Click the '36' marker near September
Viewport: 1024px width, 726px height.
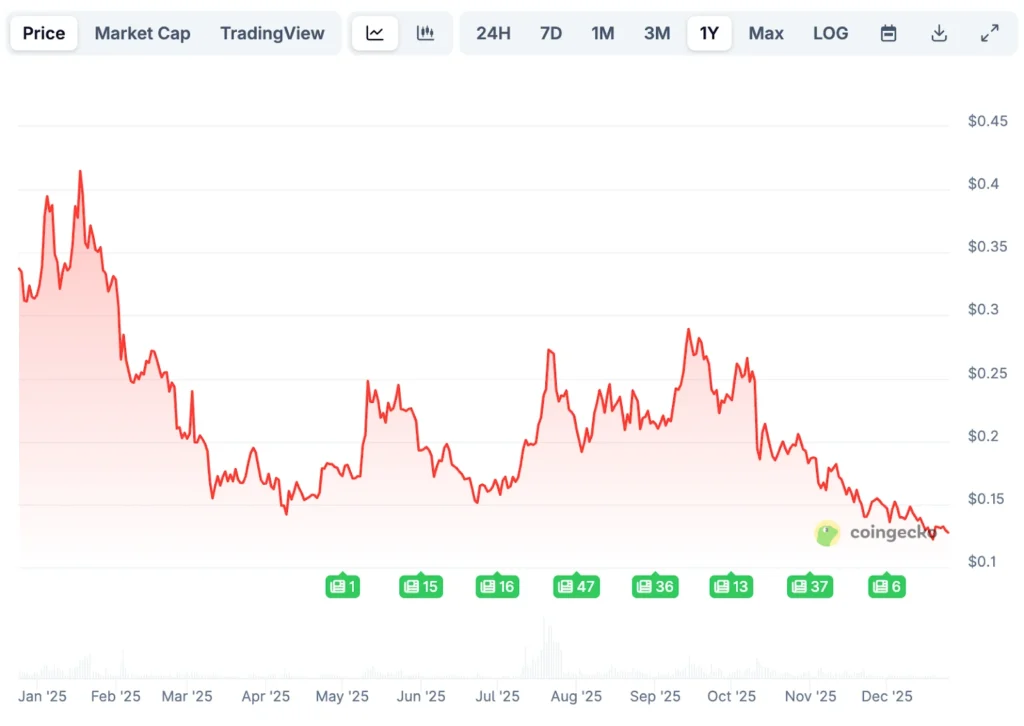coord(654,587)
